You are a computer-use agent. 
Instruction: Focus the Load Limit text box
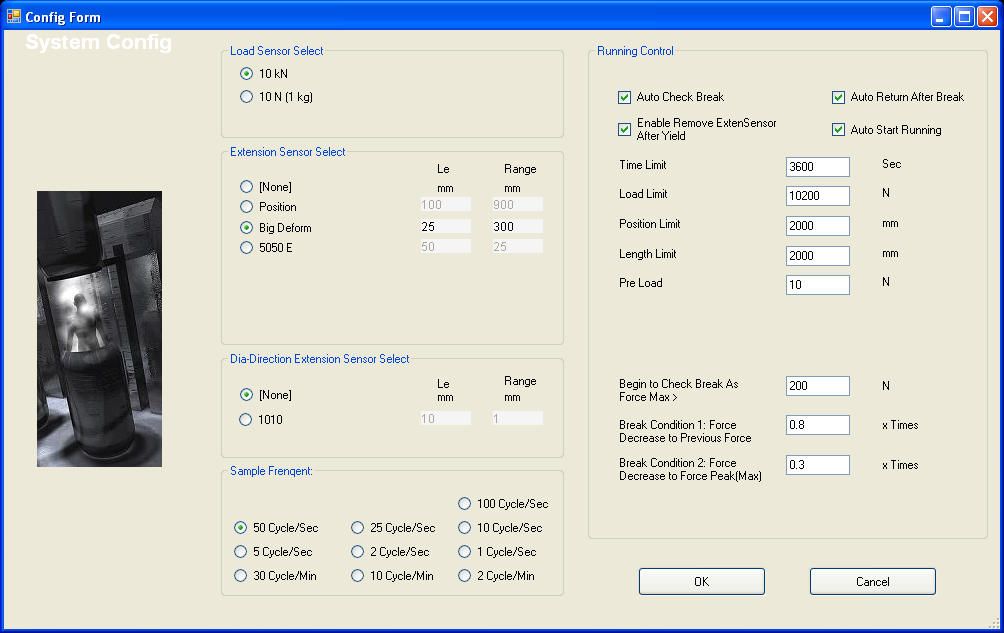tap(817, 196)
